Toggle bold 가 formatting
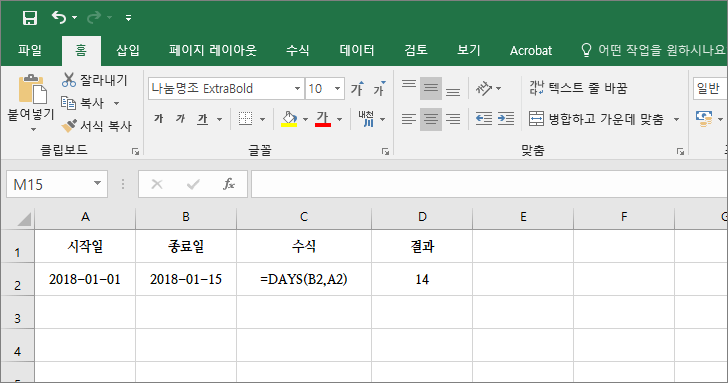 [158, 119]
